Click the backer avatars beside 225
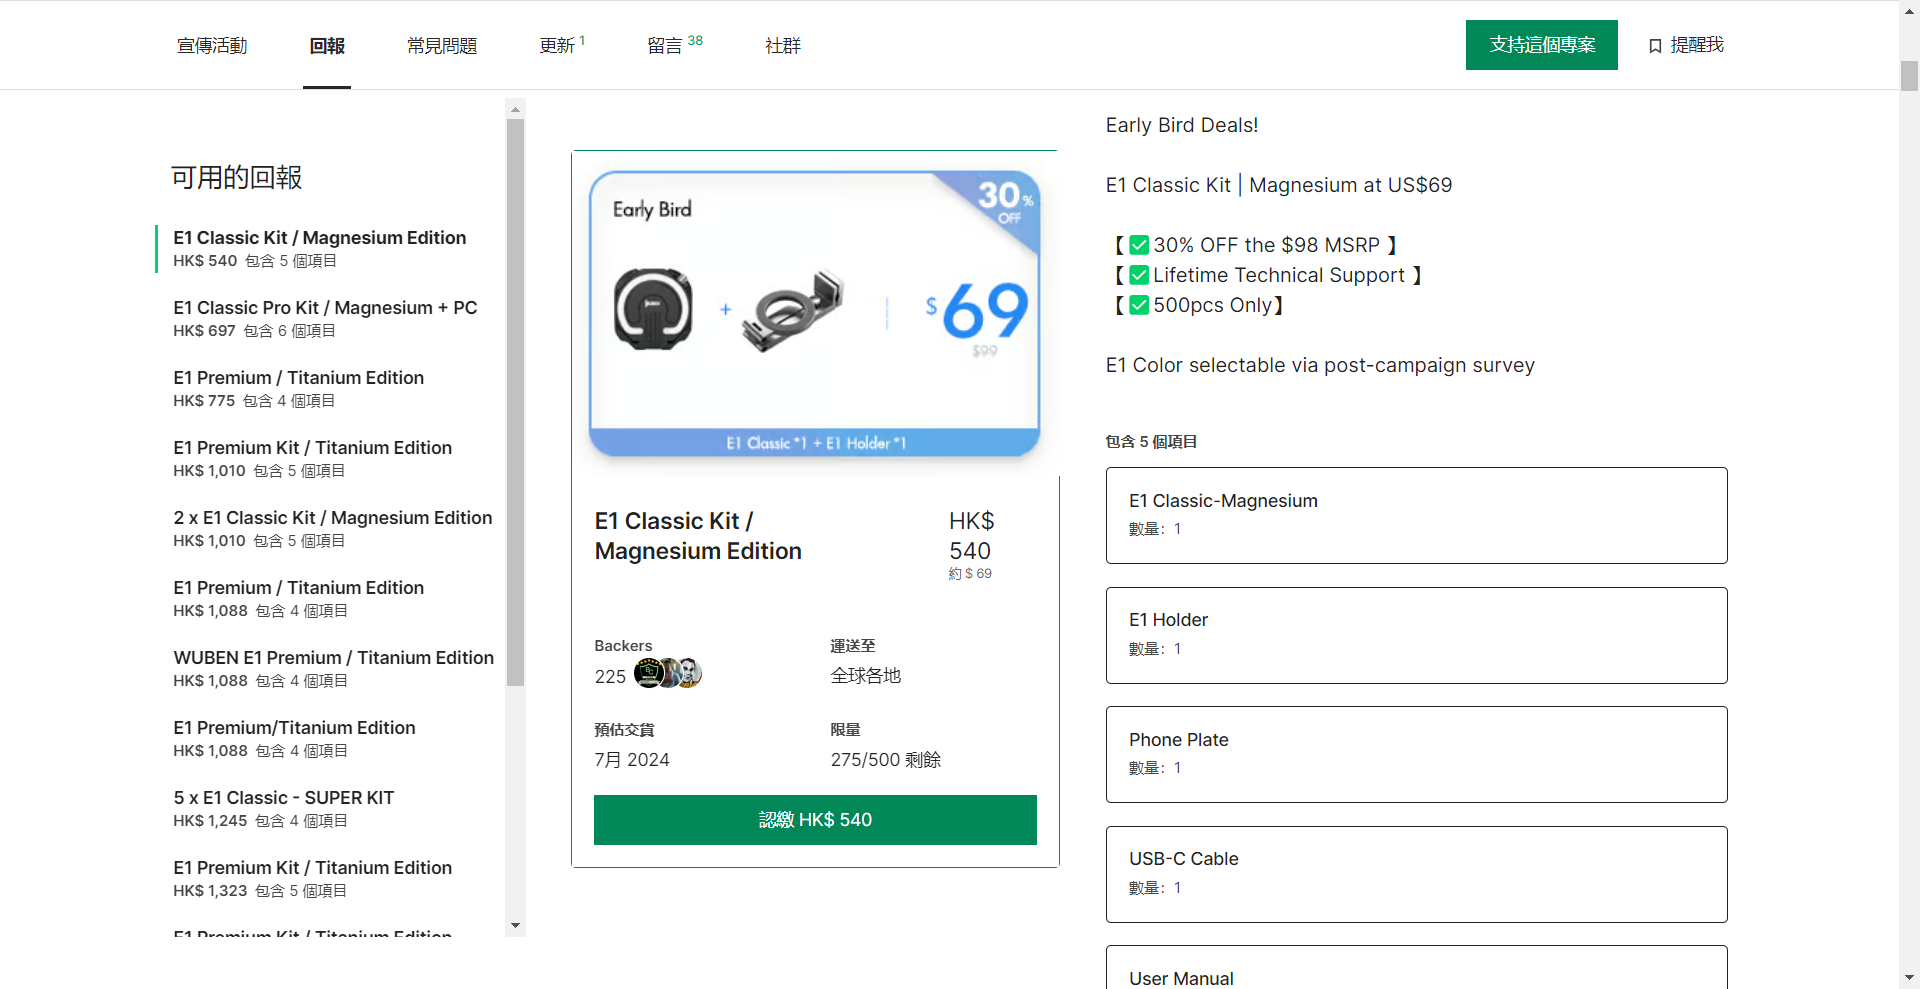 pyautogui.click(x=668, y=673)
